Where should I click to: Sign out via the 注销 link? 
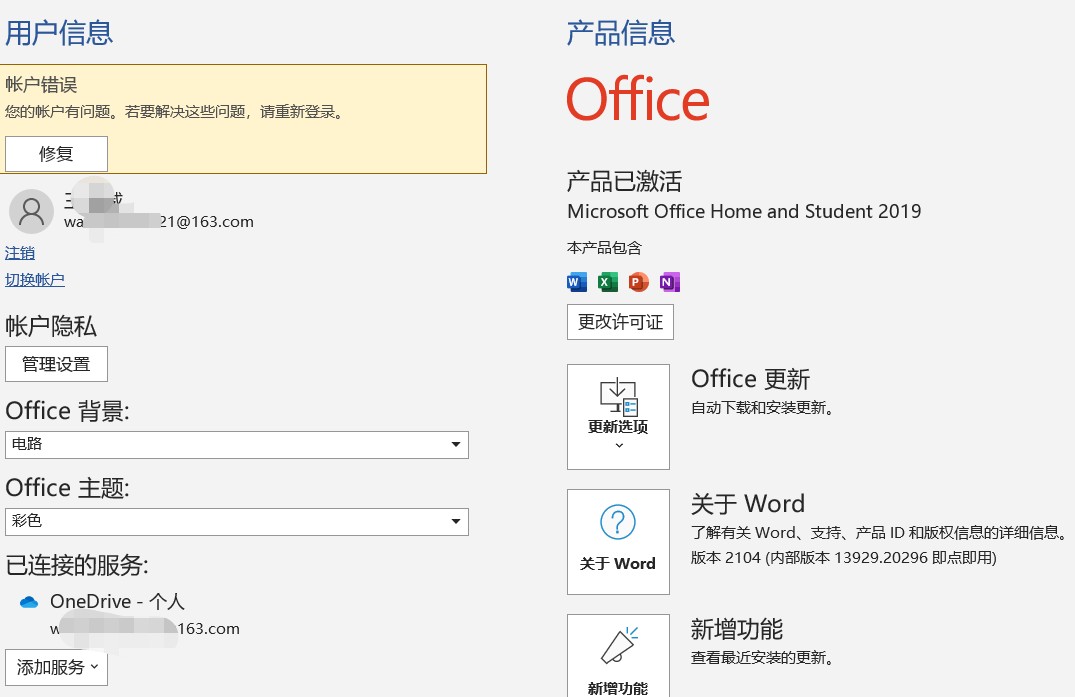coord(20,253)
